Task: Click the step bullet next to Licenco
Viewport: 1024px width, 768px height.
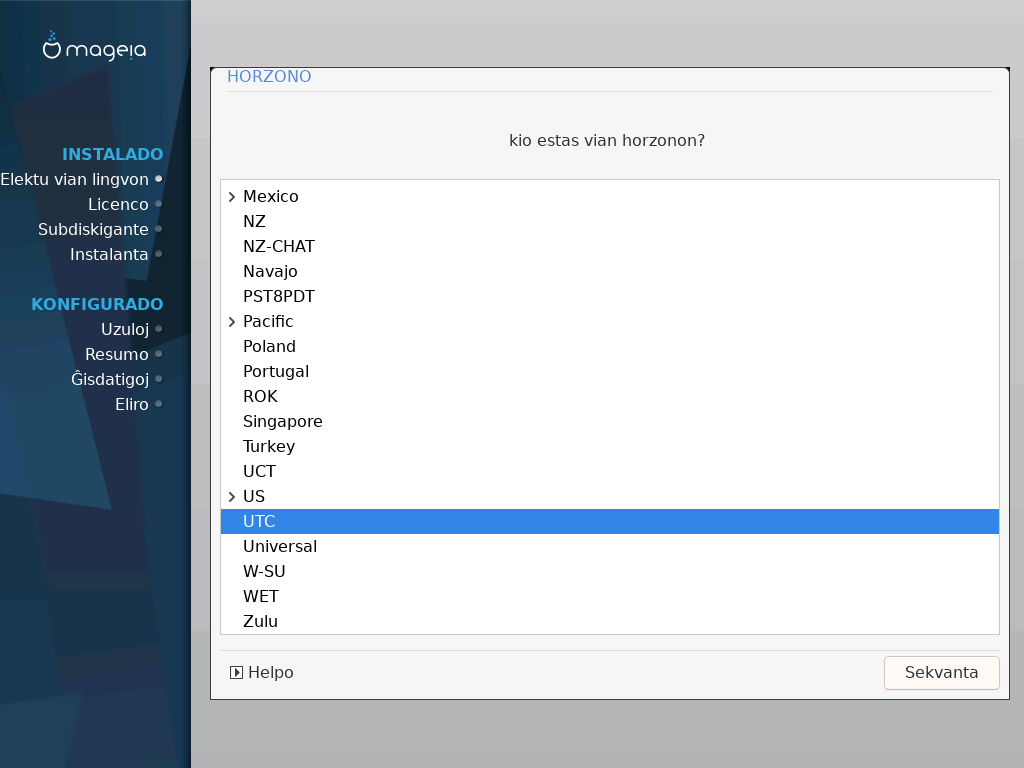Action: pos(159,204)
